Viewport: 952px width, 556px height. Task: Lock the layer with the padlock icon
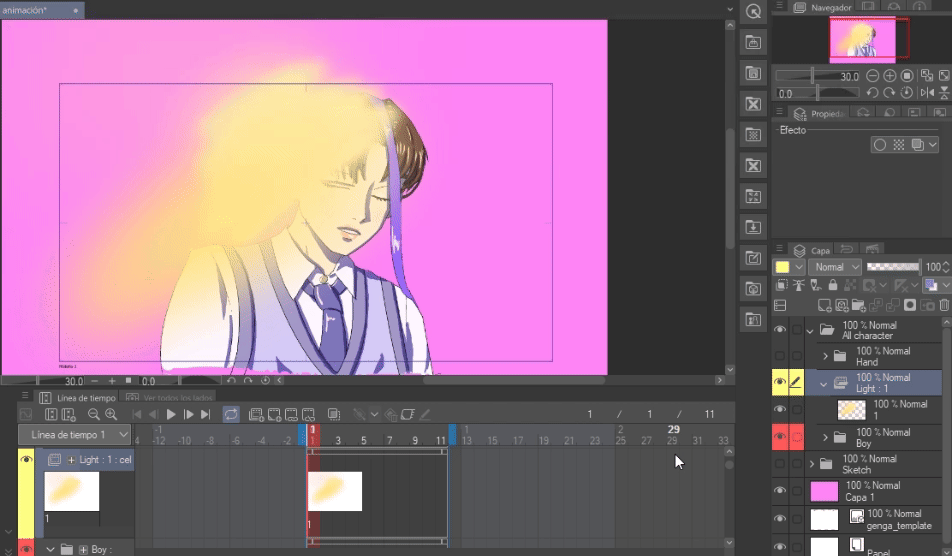coord(832,286)
